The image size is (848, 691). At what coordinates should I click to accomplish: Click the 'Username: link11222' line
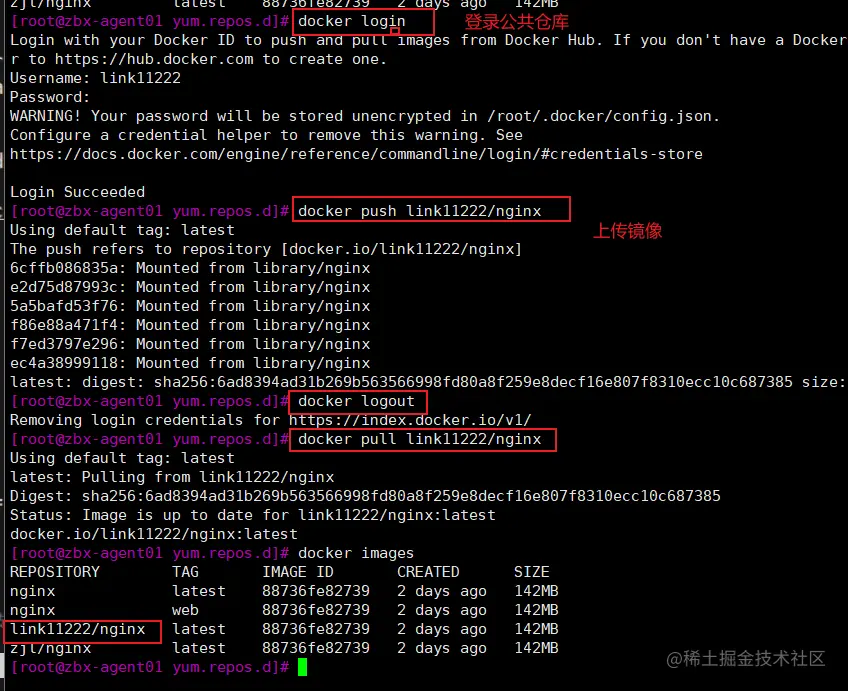coord(95,78)
